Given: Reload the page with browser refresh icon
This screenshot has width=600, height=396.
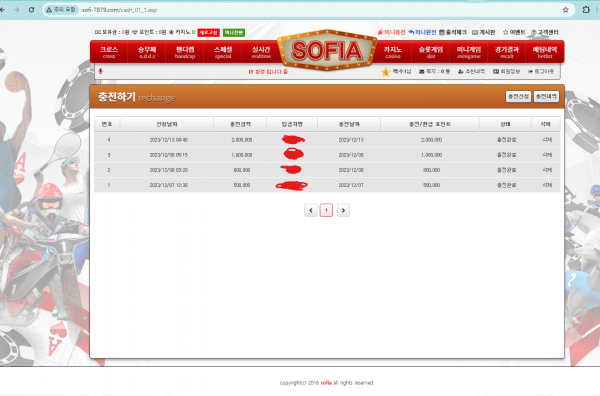Looking at the screenshot, I should click(x=31, y=10).
